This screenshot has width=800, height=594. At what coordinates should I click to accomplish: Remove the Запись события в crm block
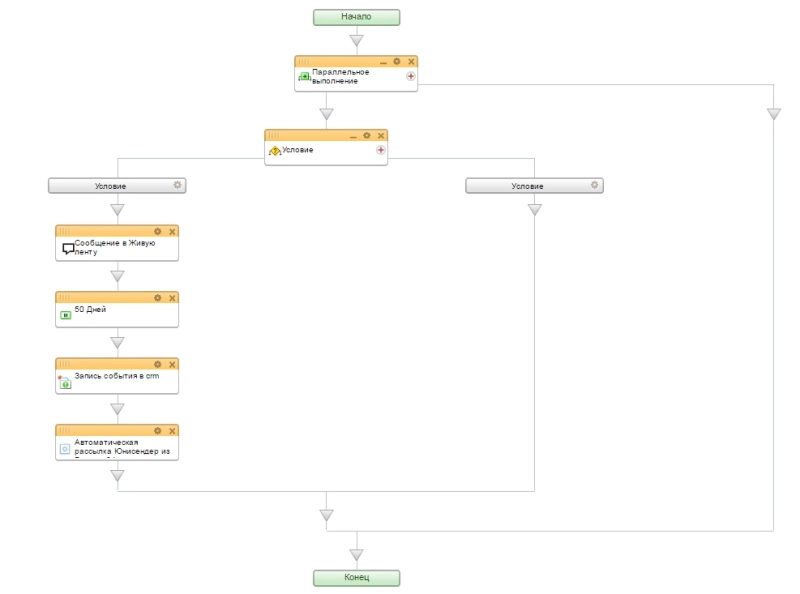172,364
